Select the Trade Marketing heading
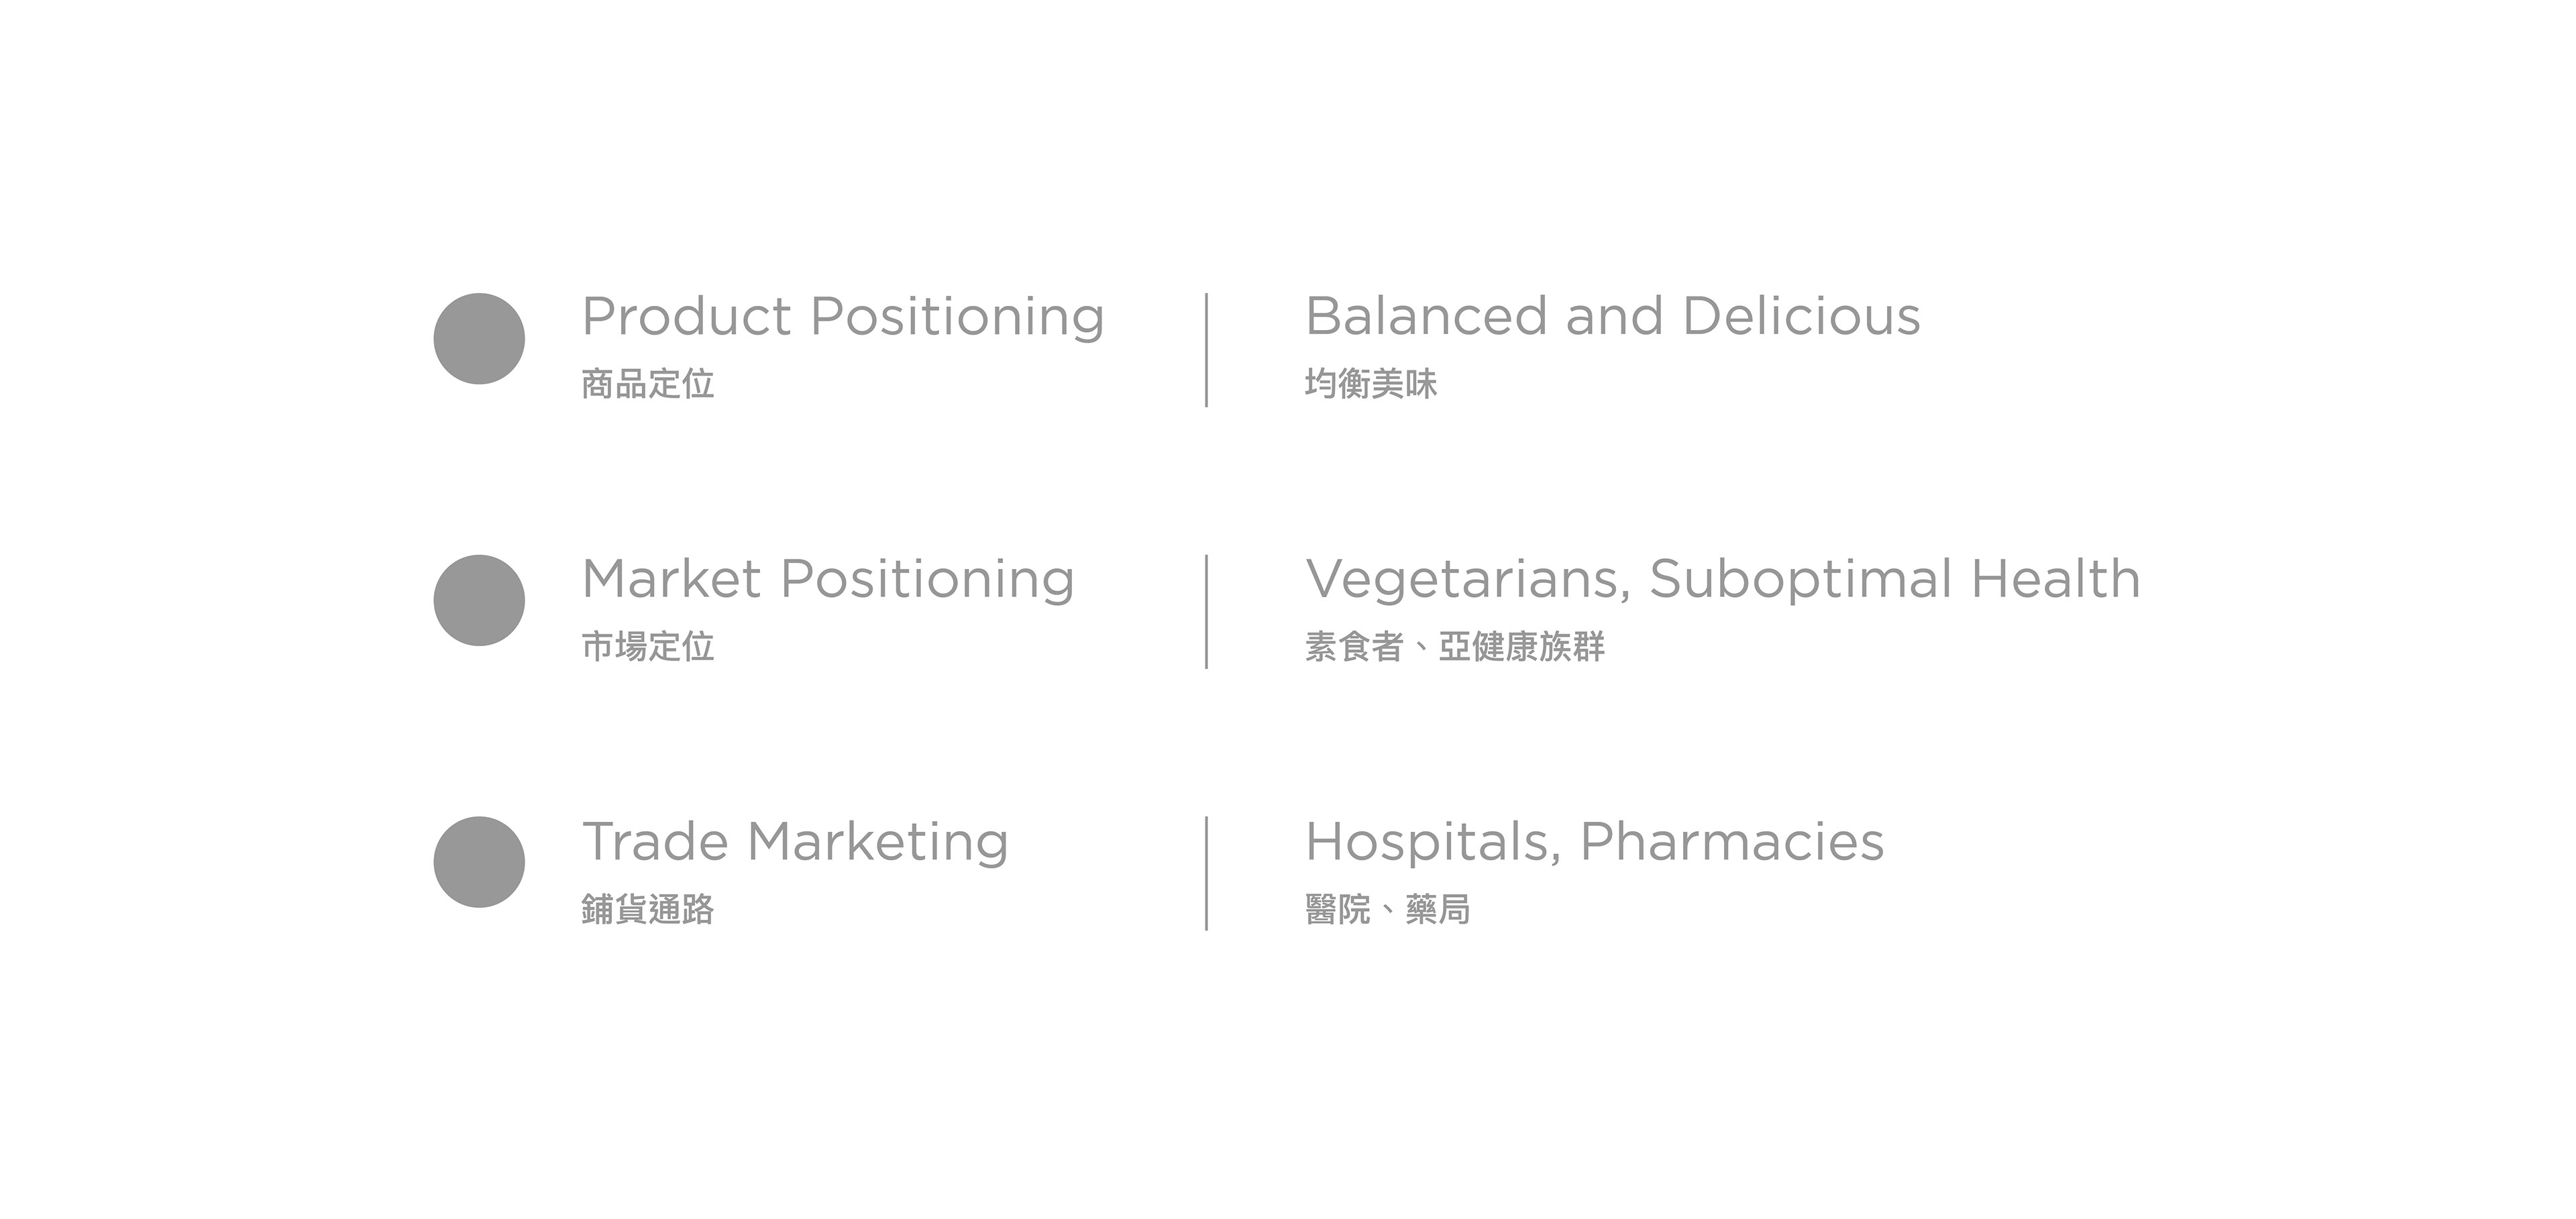 pos(795,842)
